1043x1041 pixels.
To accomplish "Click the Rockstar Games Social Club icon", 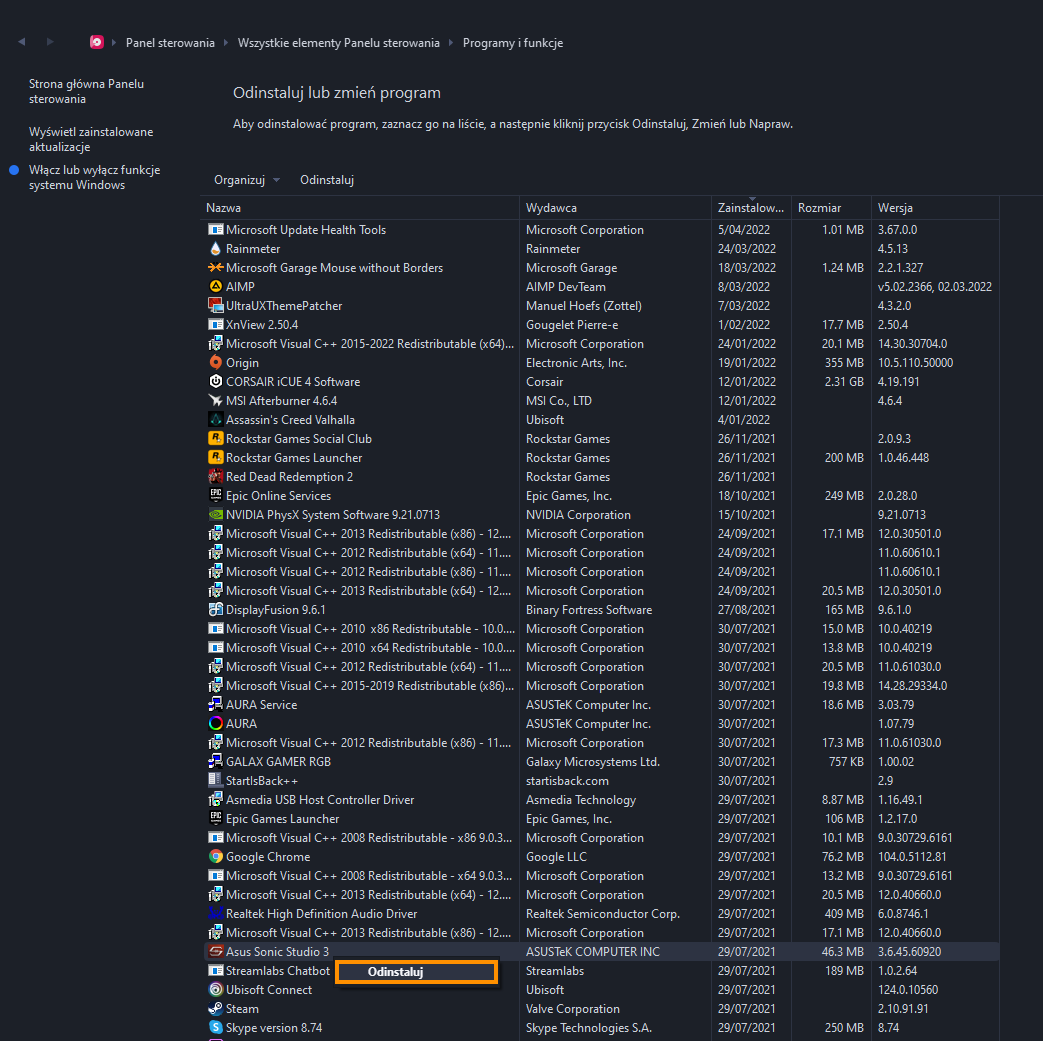I will pos(215,438).
